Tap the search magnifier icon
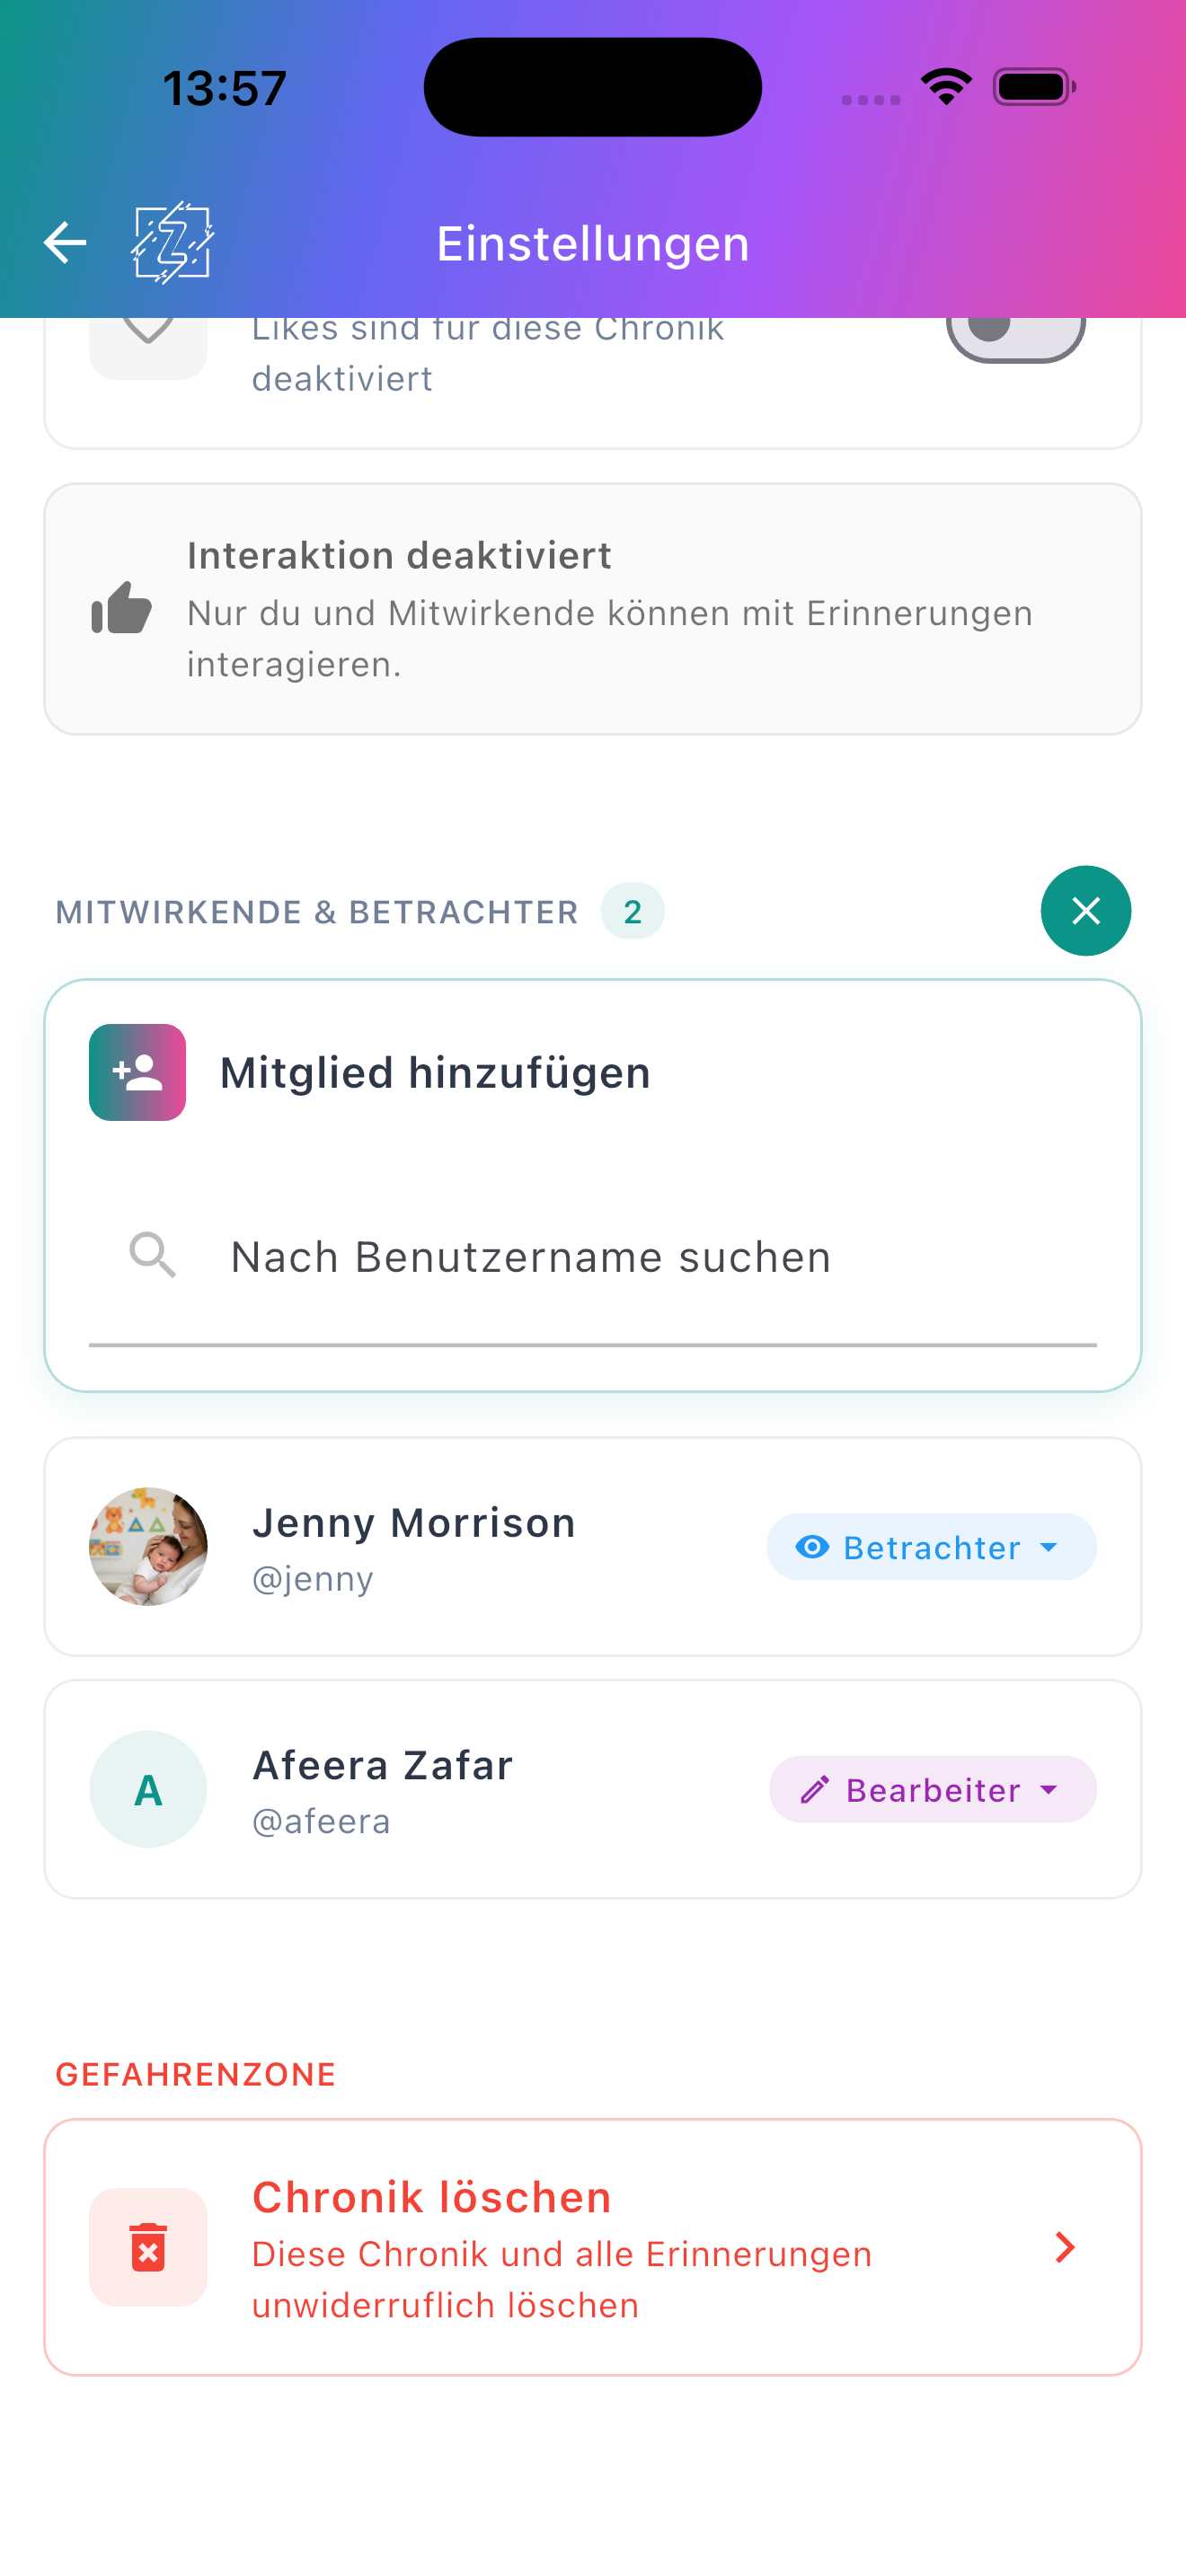Image resolution: width=1186 pixels, height=2576 pixels. [153, 1255]
